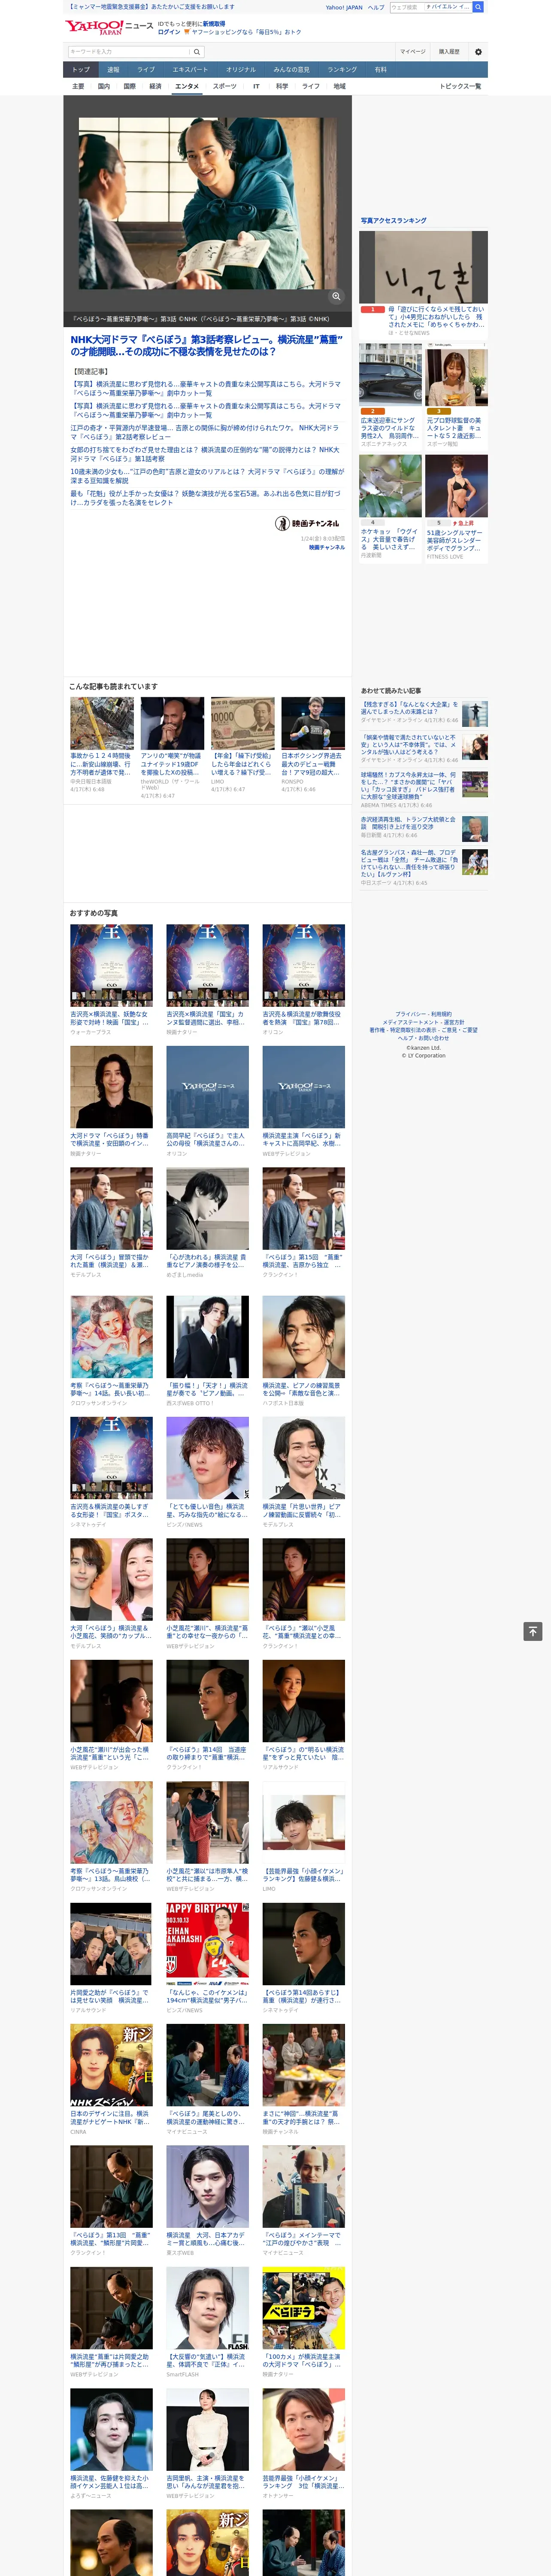
Task: Click the Yahoo! JAPAN News logo
Action: coord(109,27)
